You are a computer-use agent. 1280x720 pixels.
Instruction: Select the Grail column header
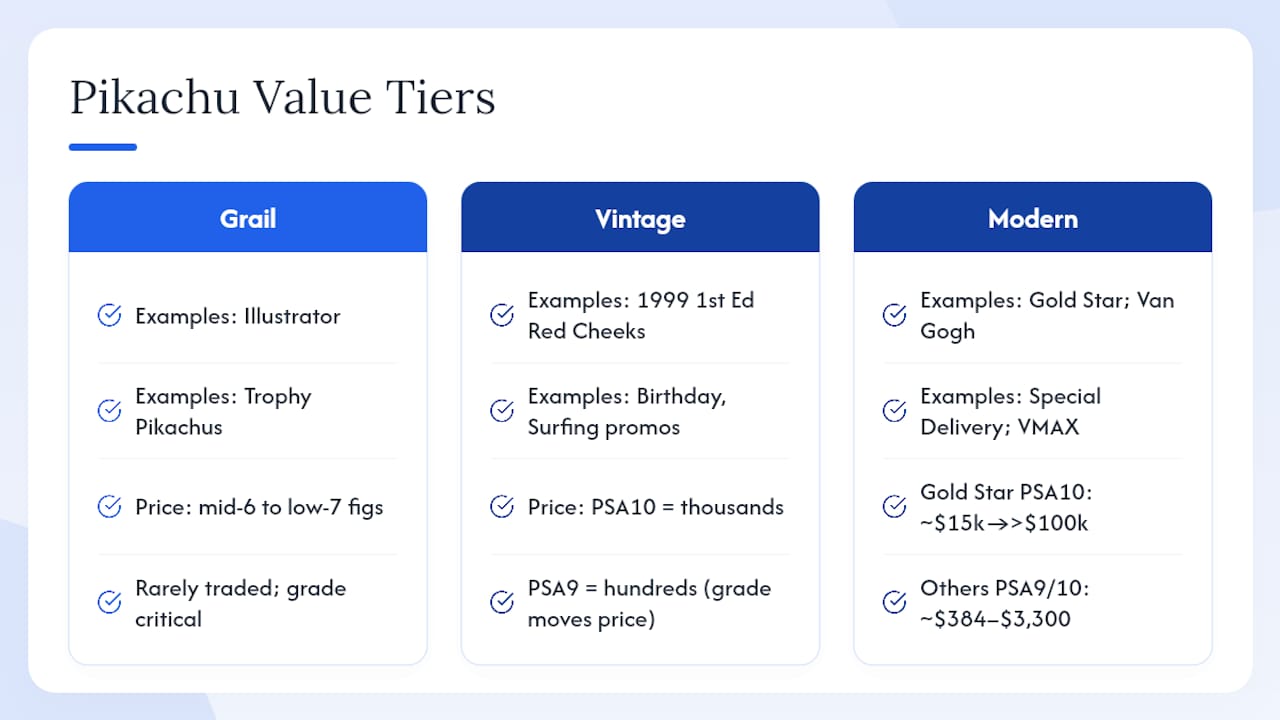(248, 217)
